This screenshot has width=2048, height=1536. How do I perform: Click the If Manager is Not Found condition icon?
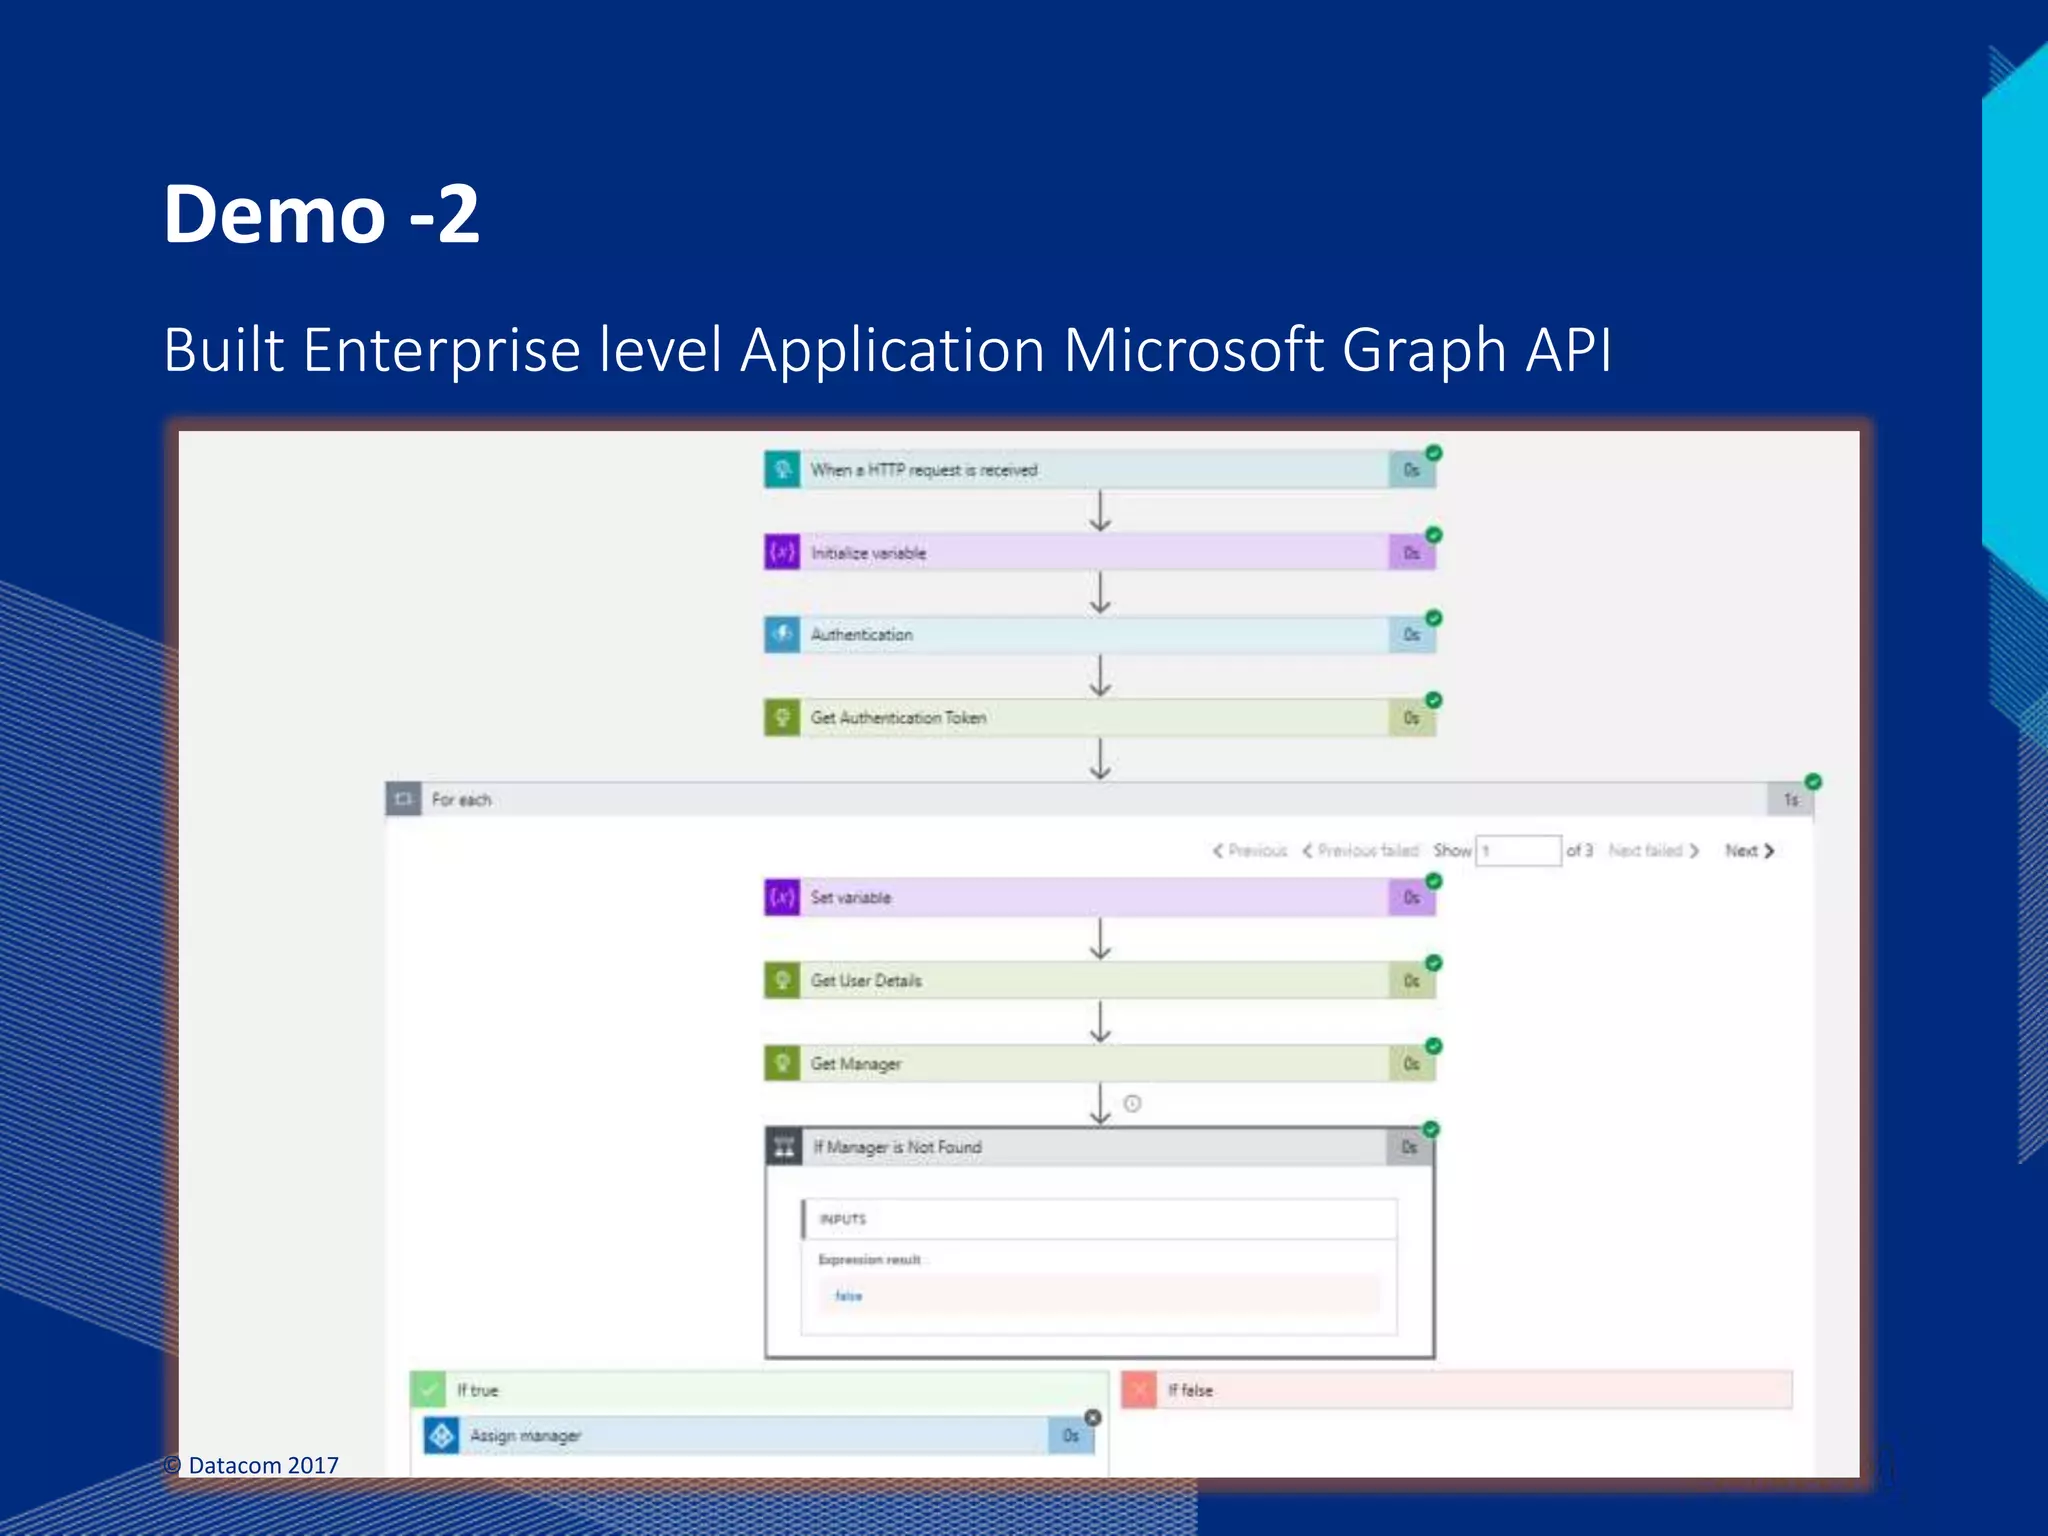784,1147
